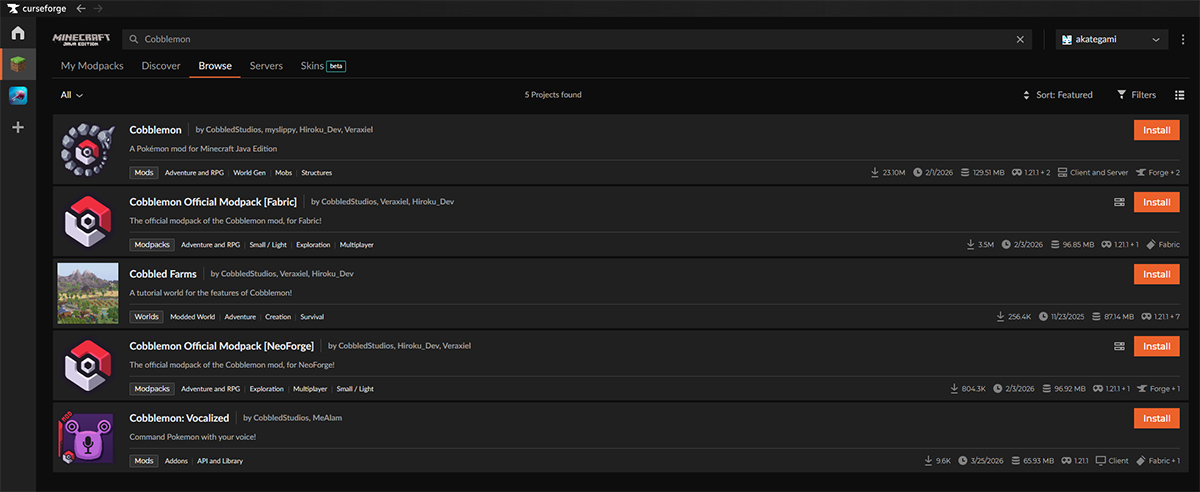Click API and Library tag on Vocalized
The height and width of the screenshot is (492, 1200).
click(x=220, y=461)
